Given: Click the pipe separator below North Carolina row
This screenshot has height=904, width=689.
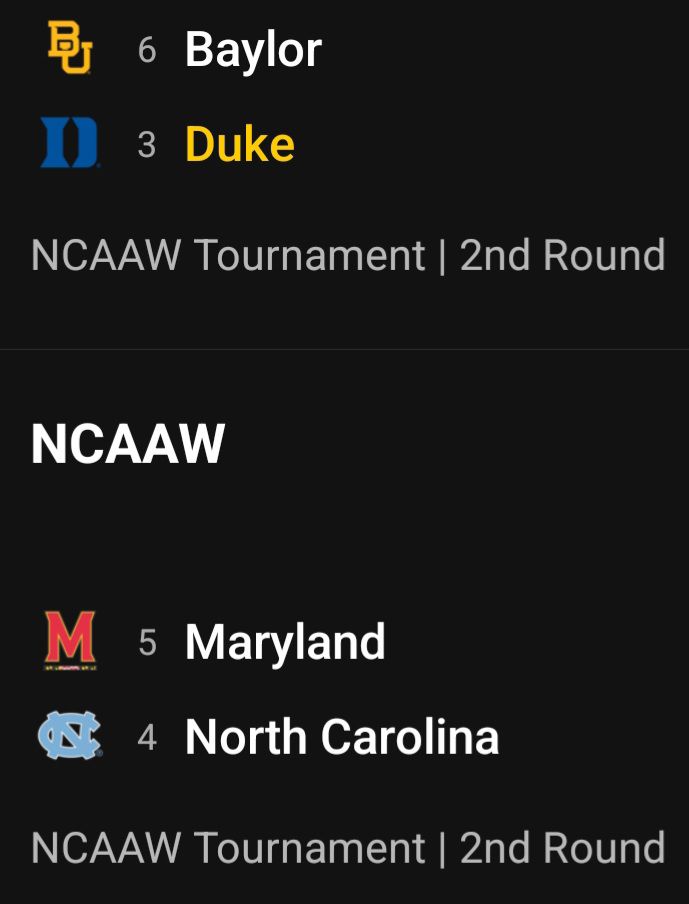Looking at the screenshot, I should pyautogui.click(x=442, y=849).
